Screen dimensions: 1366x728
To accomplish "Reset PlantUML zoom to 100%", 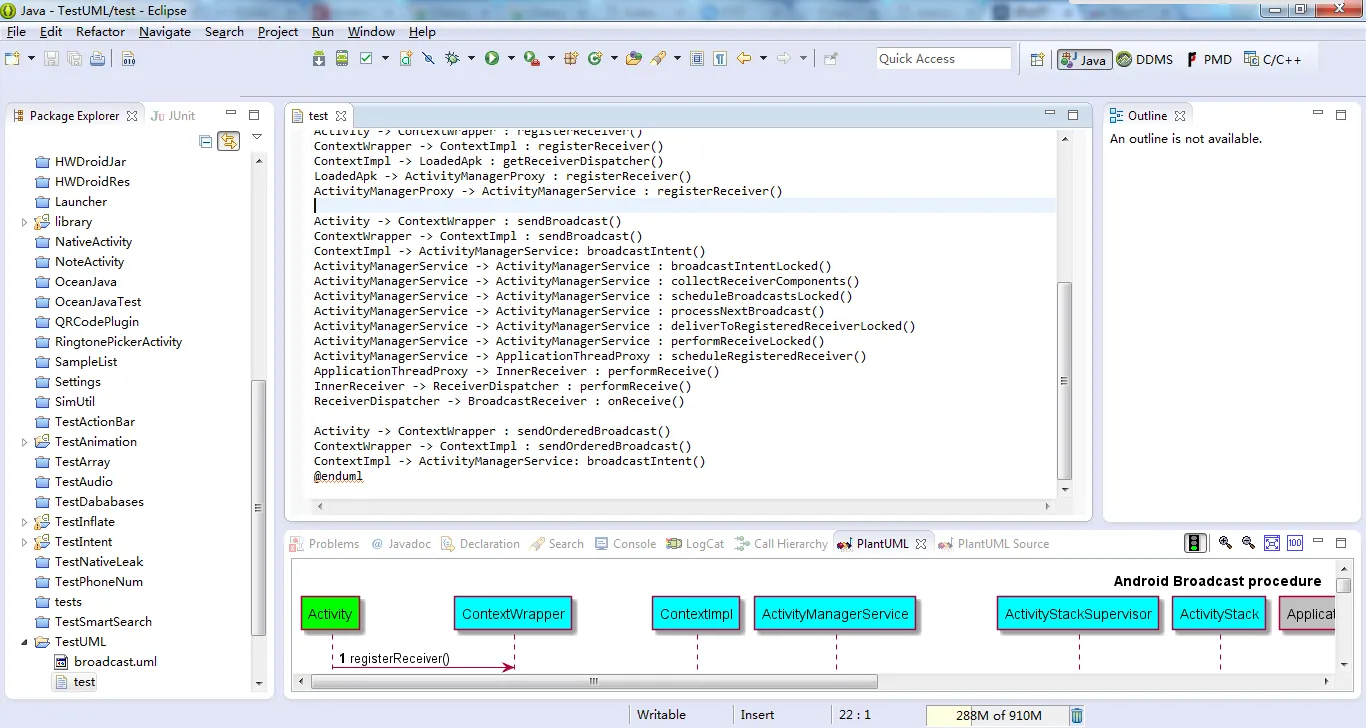I will tap(1295, 543).
